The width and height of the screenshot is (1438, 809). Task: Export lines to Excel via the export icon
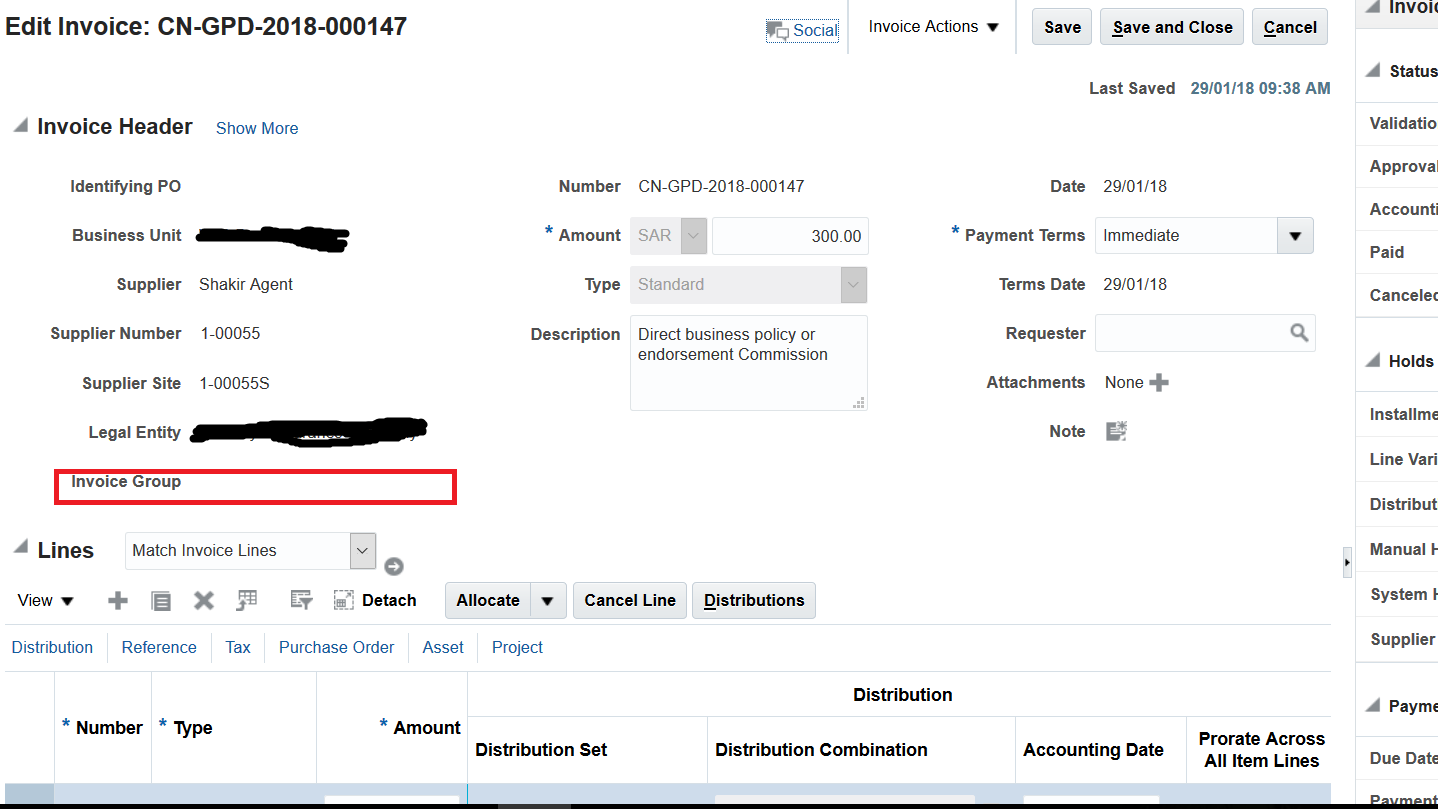[247, 600]
